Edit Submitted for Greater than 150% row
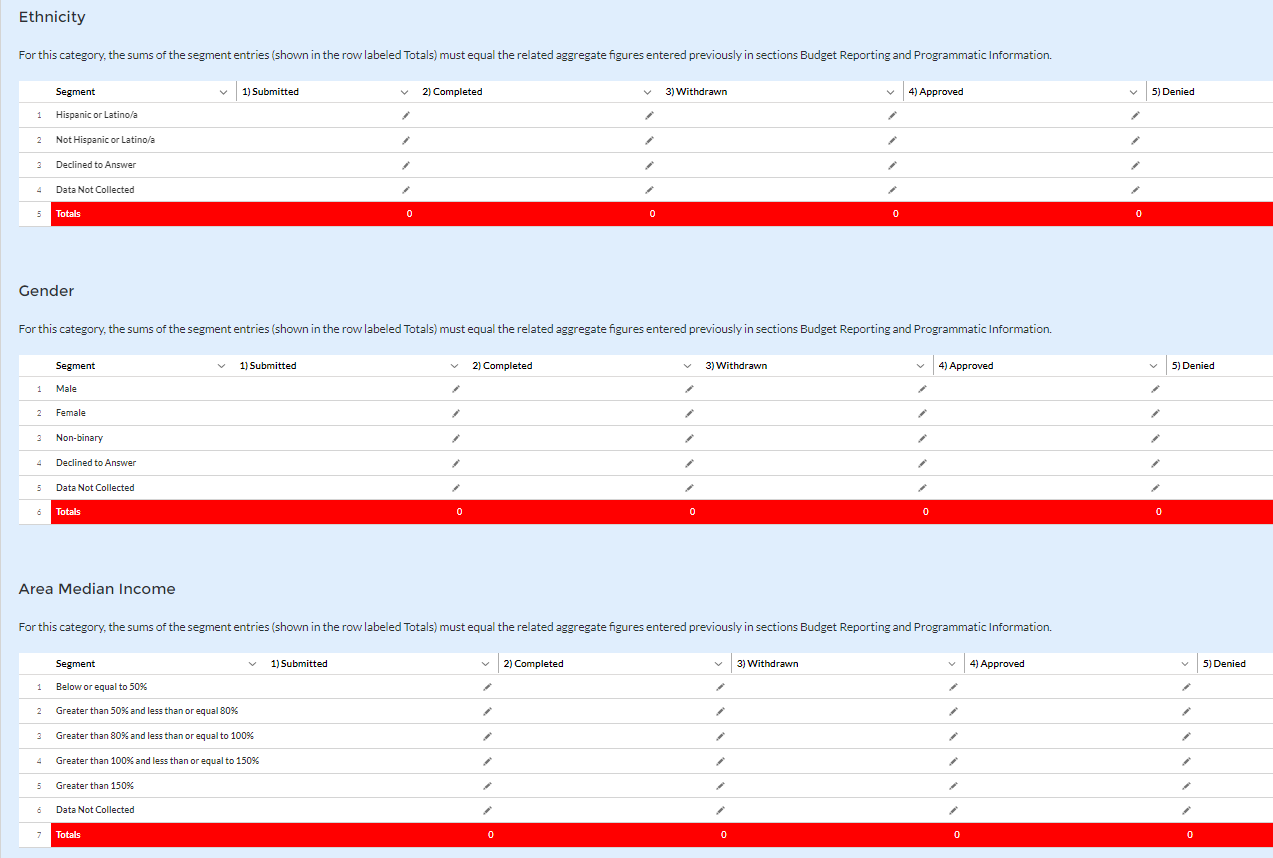Screen dimensions: 1273x858 click(487, 786)
